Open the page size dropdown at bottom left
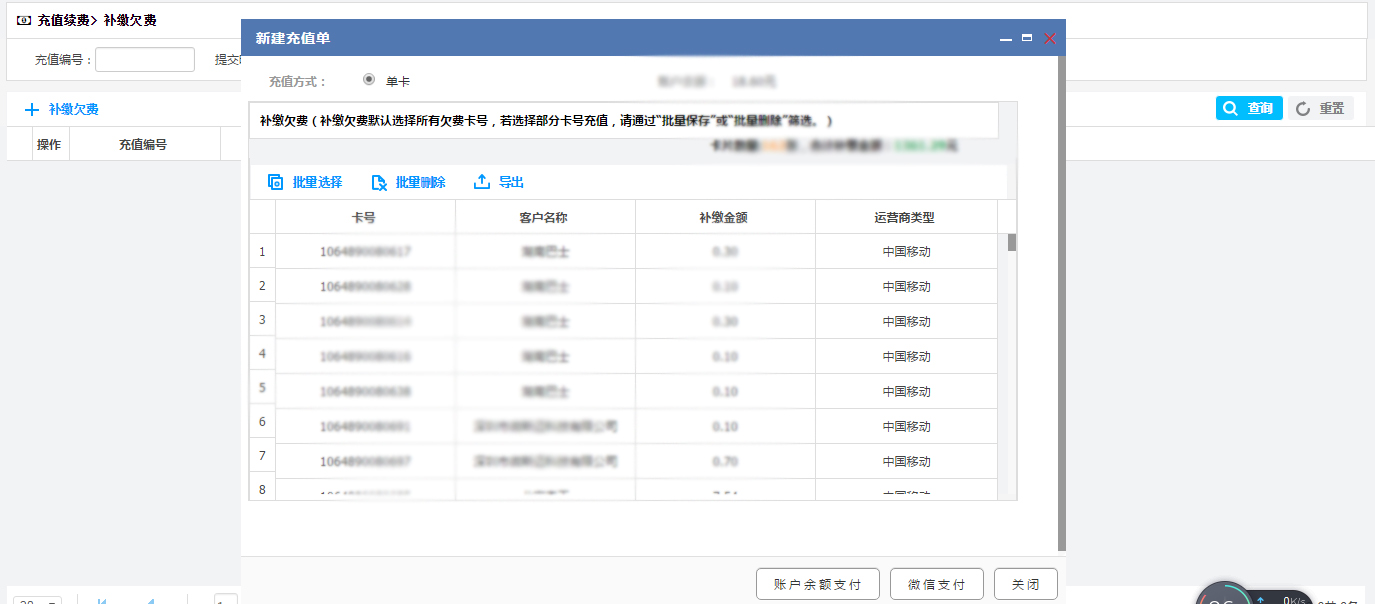 pos(38,600)
